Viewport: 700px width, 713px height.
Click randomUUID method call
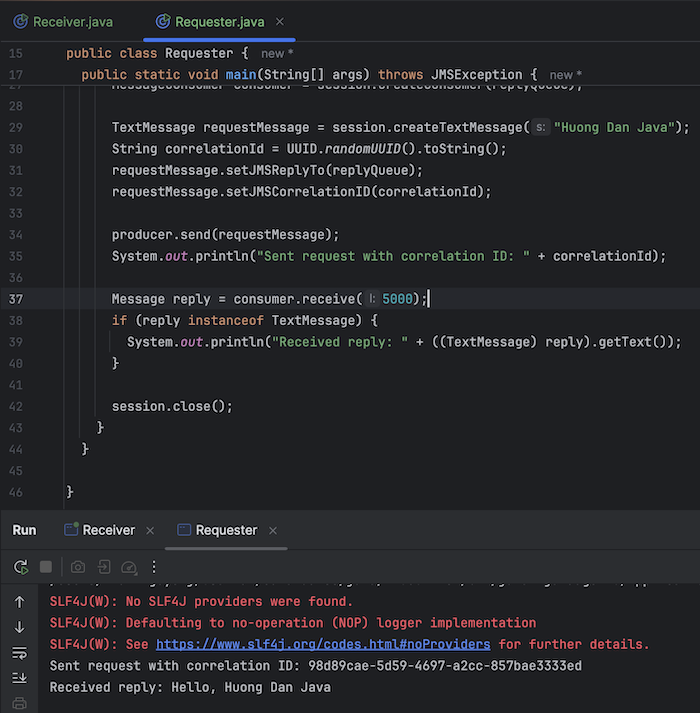[x=363, y=149]
